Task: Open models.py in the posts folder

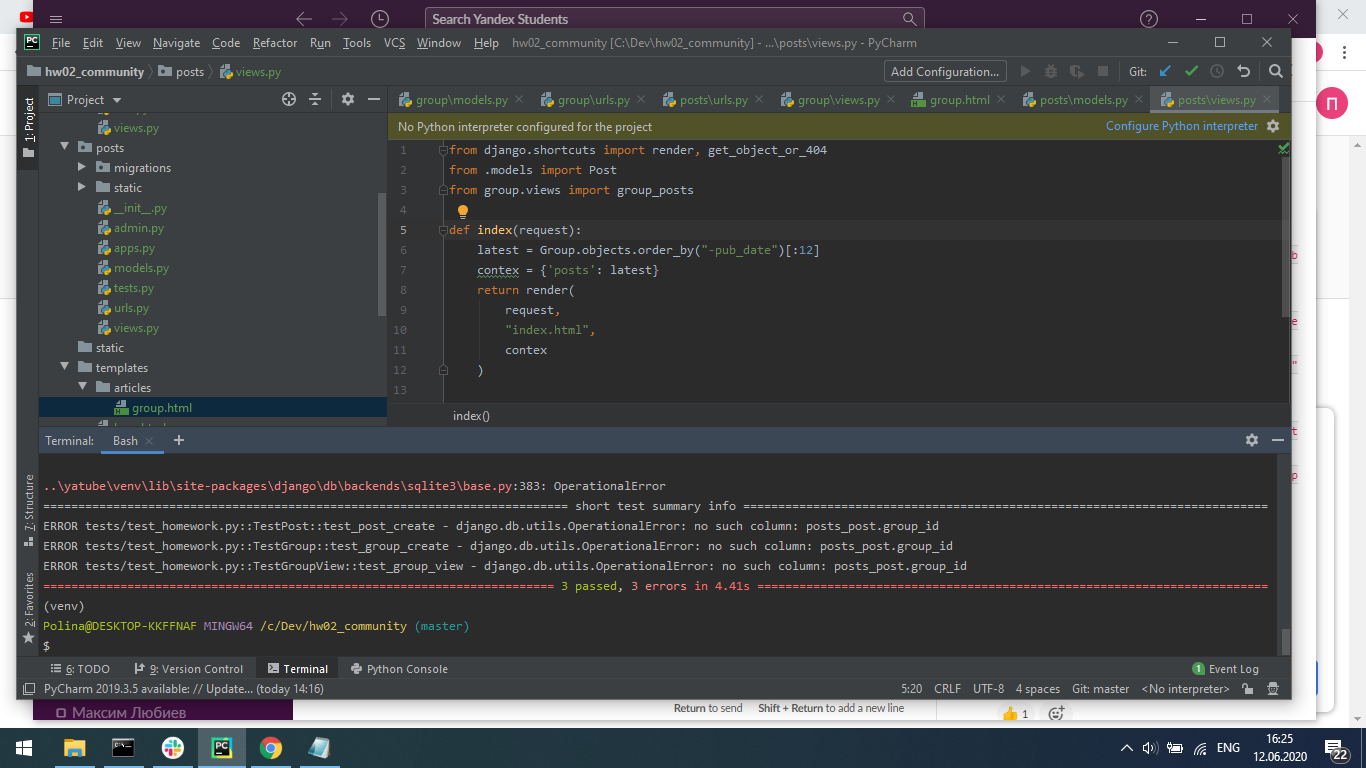Action: (141, 268)
